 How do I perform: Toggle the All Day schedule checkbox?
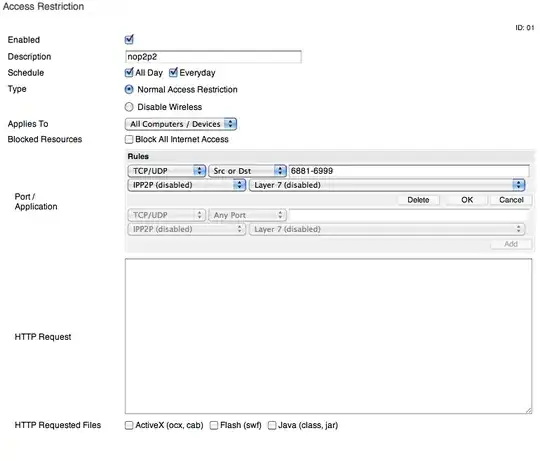click(129, 72)
